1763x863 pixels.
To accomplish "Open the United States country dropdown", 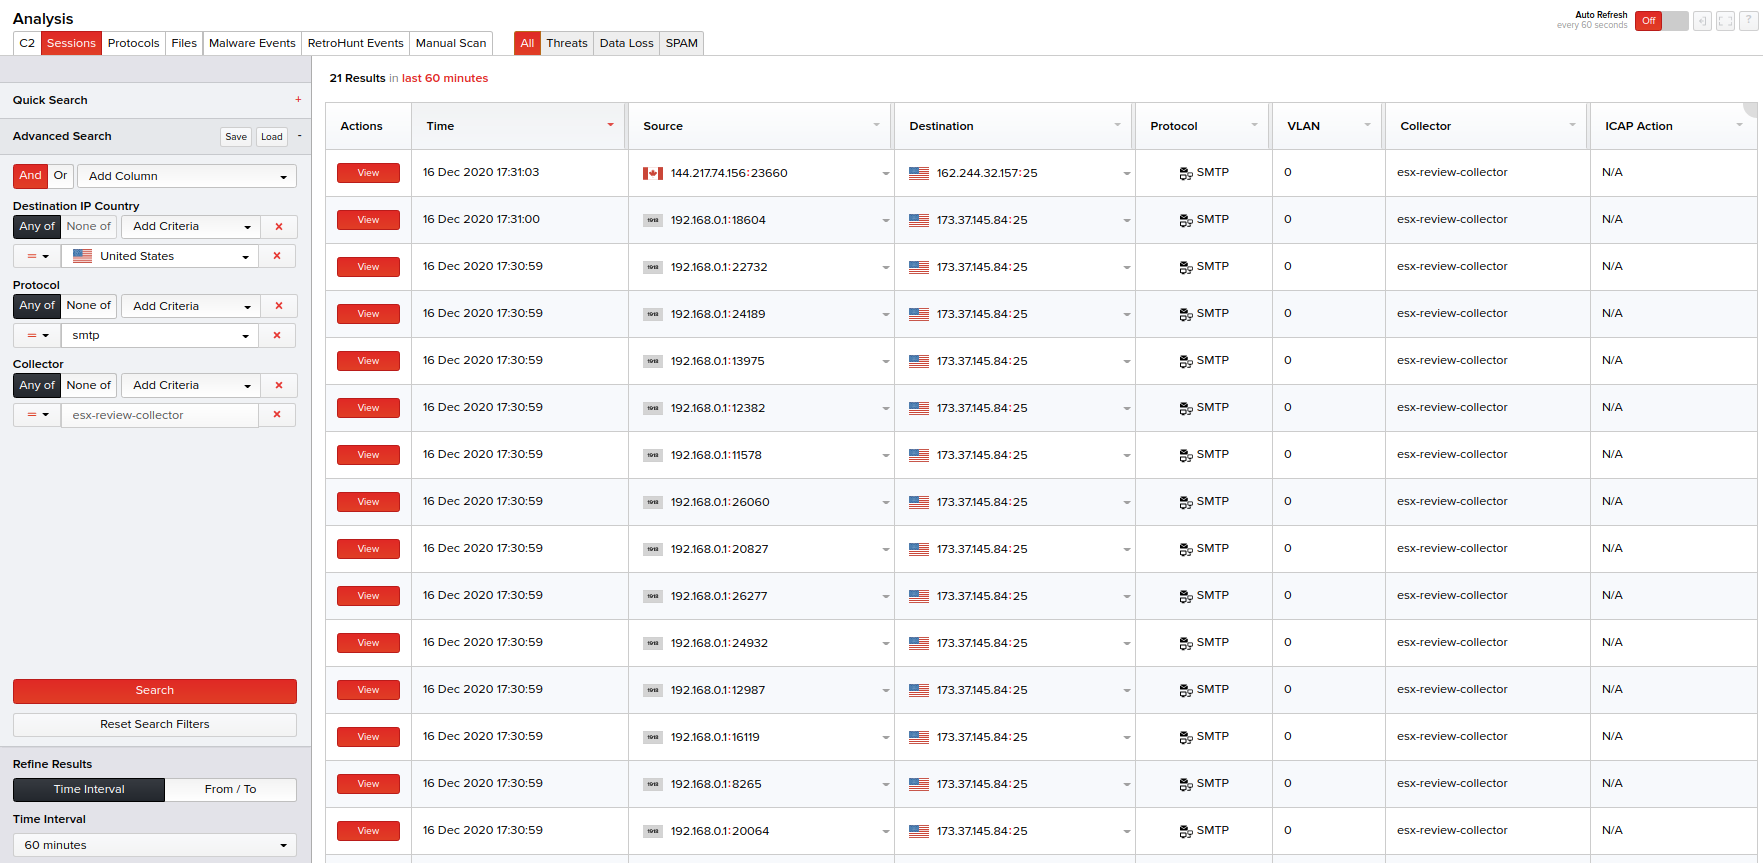I will coord(160,257).
